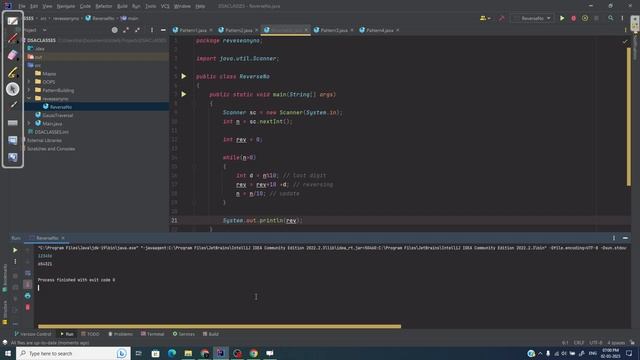Open the File menu
Screen dimensions: 640x360
coord(22,6)
